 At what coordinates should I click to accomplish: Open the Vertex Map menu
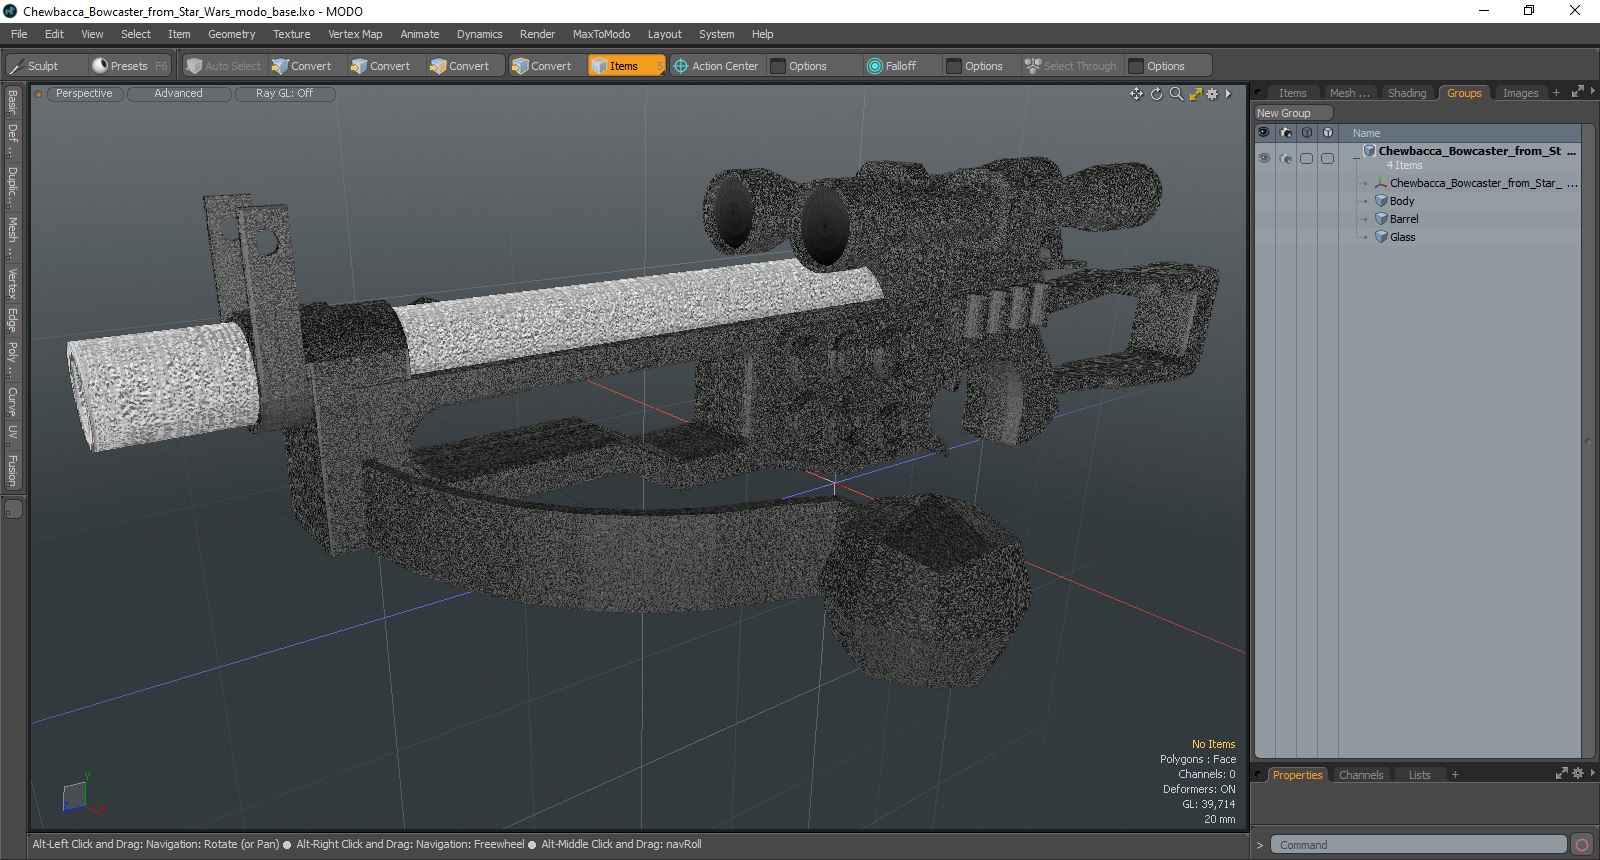(x=355, y=34)
